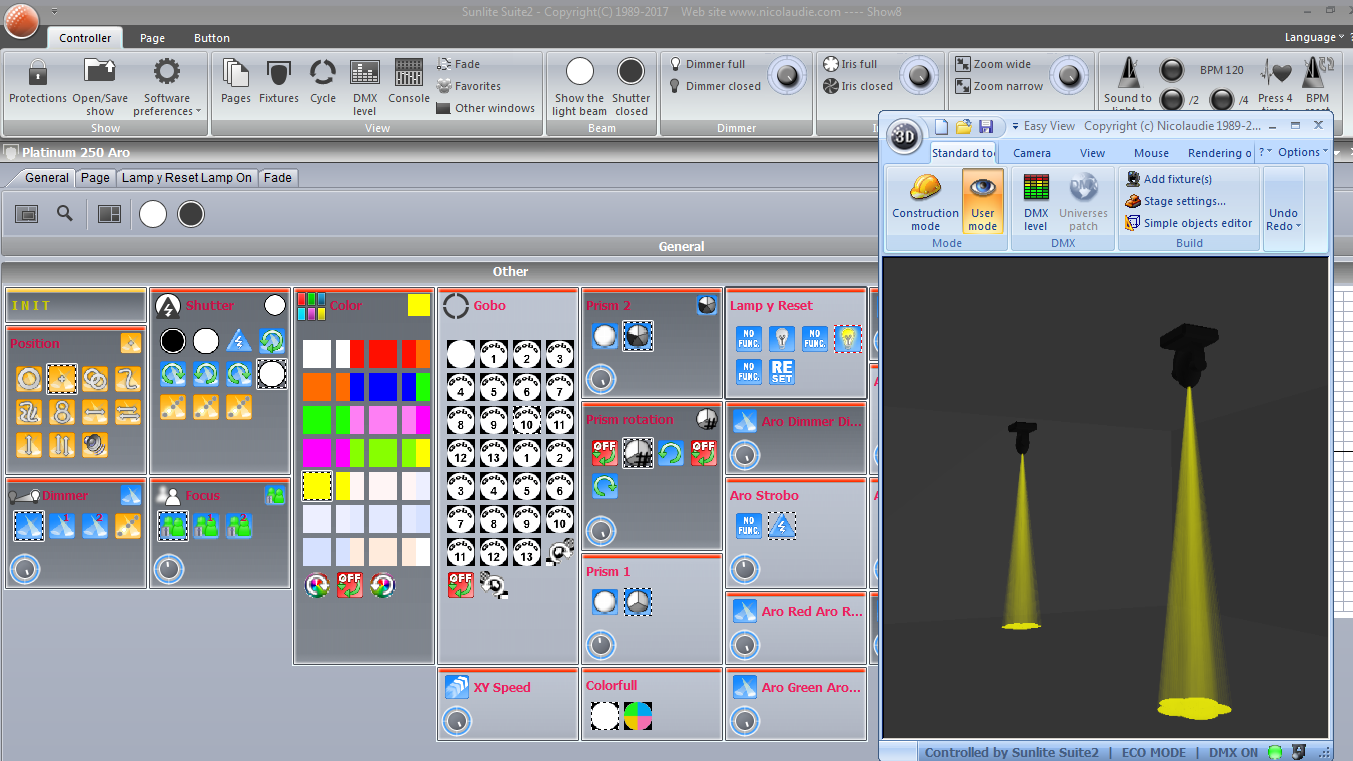Click DMX level in Easy View ribbon

[x=1036, y=202]
